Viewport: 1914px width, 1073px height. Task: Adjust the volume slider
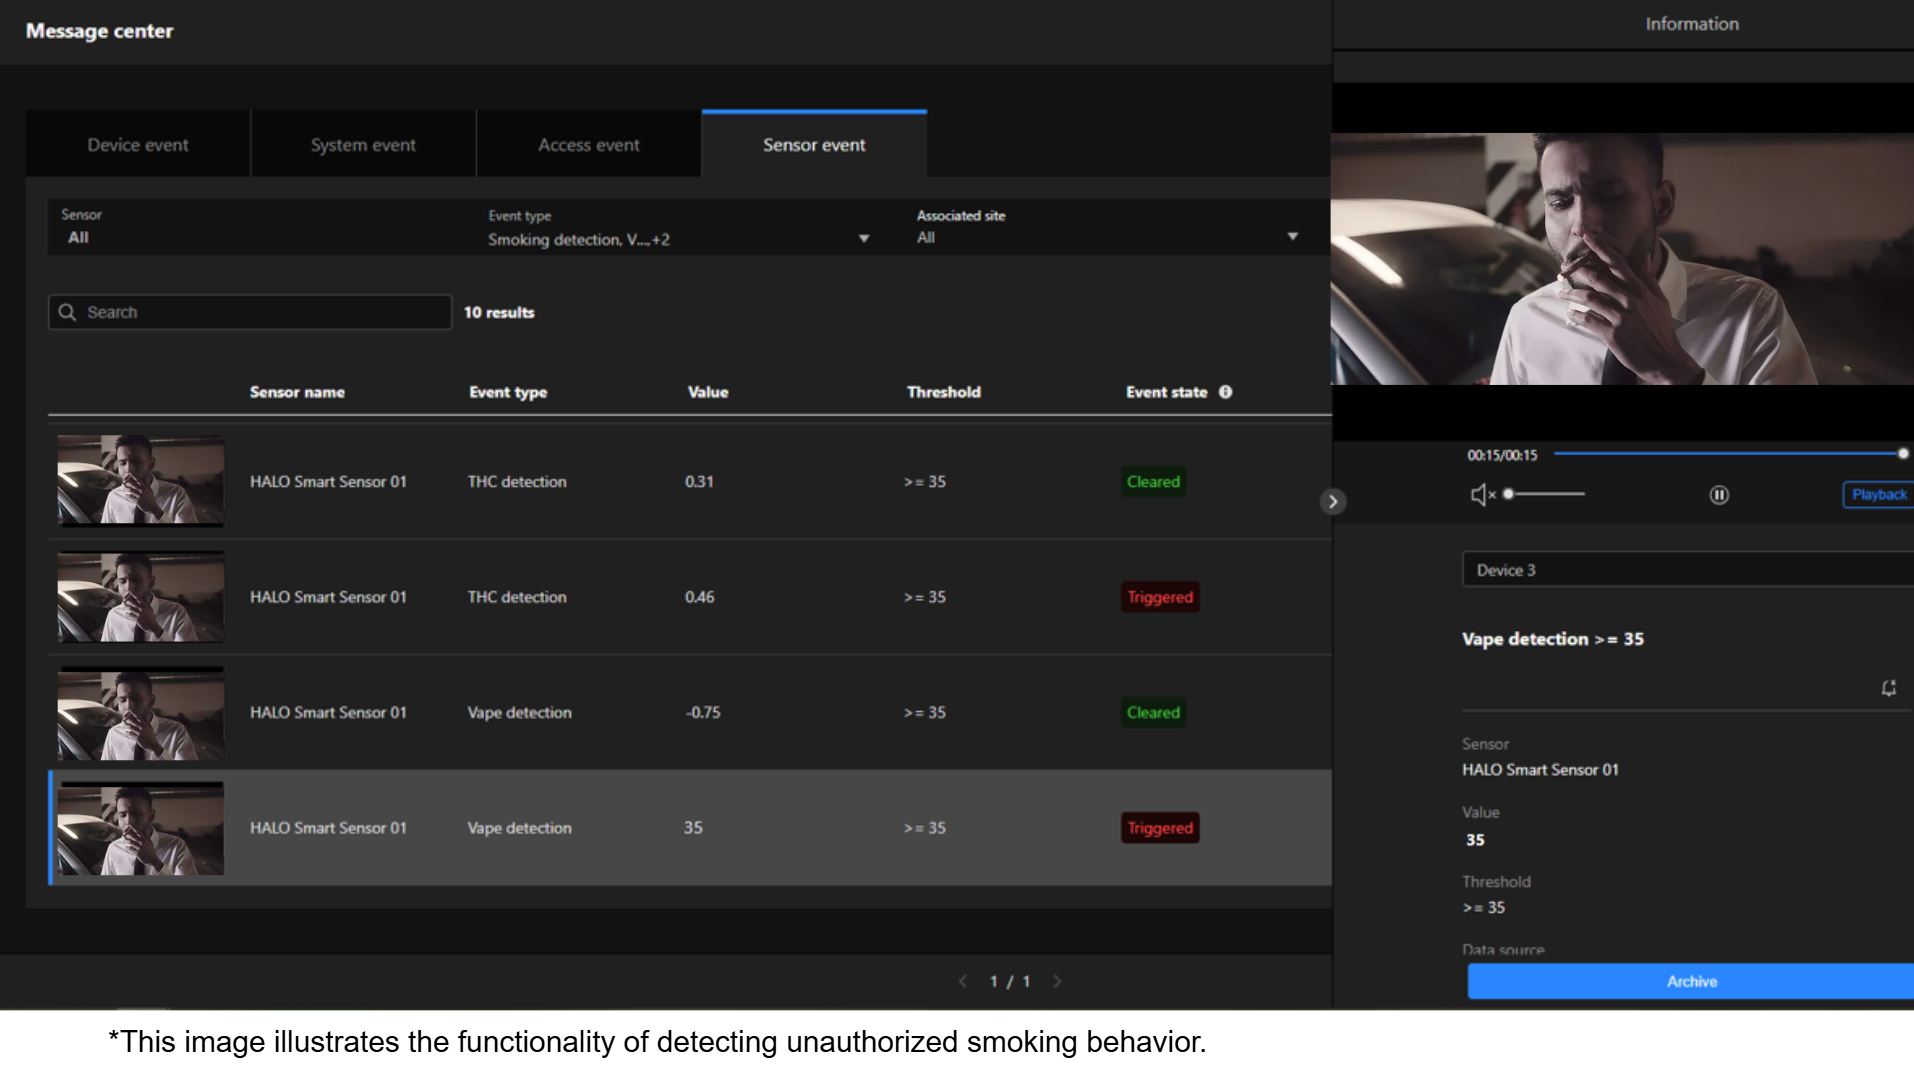pyautogui.click(x=1545, y=494)
